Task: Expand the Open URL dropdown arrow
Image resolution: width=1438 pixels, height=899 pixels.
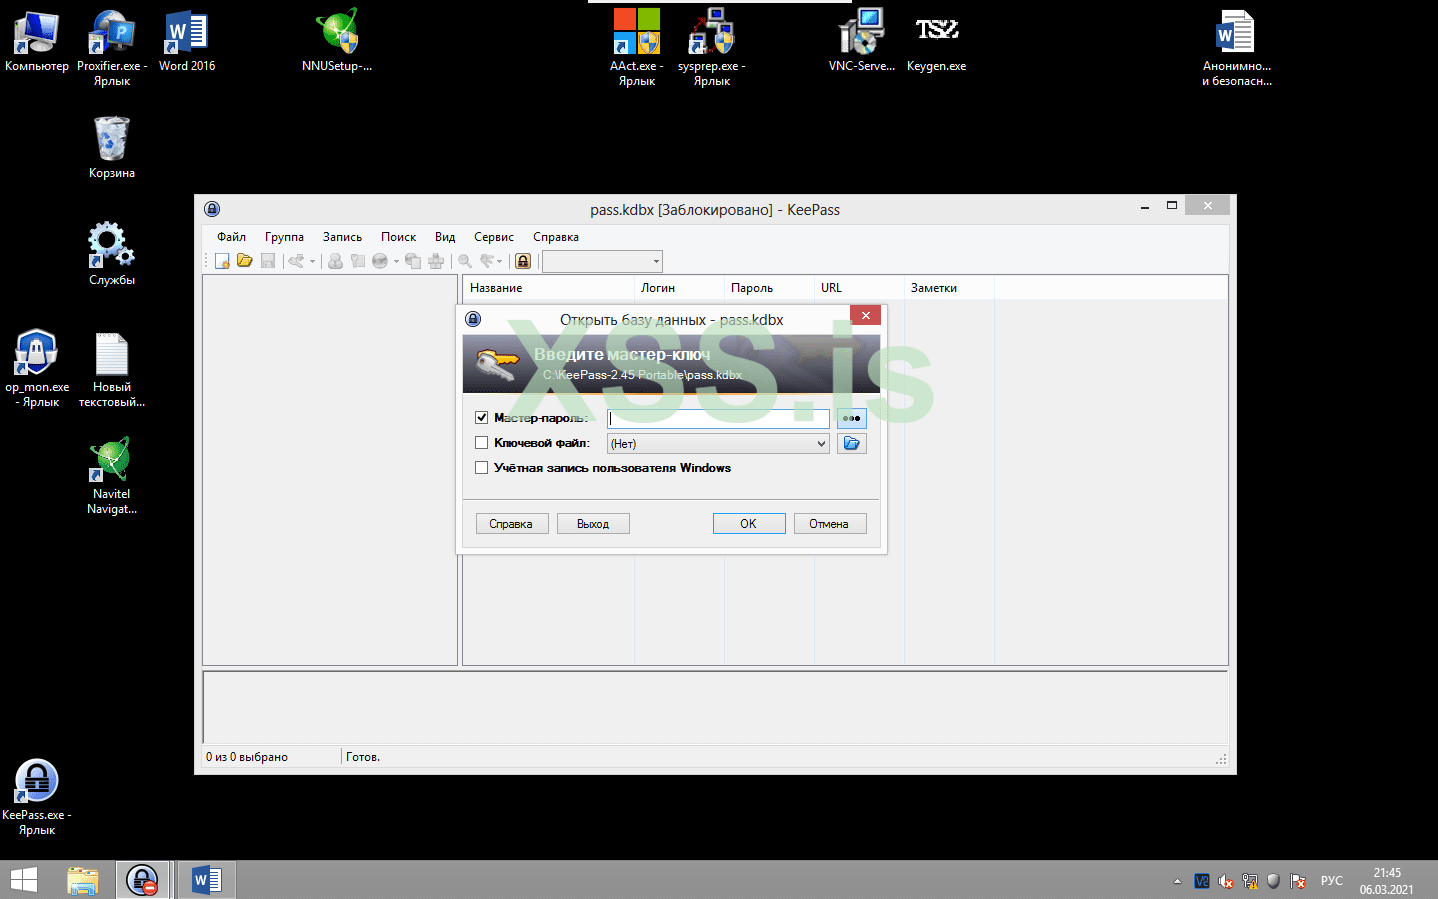Action: point(396,262)
